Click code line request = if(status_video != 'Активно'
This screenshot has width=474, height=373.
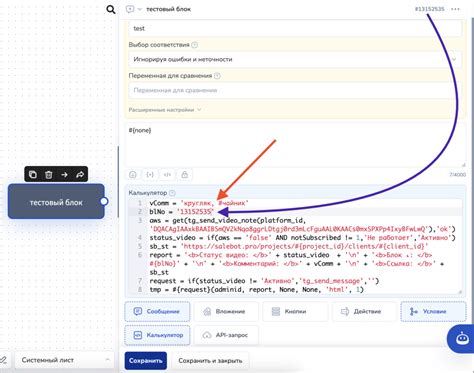coord(264,281)
